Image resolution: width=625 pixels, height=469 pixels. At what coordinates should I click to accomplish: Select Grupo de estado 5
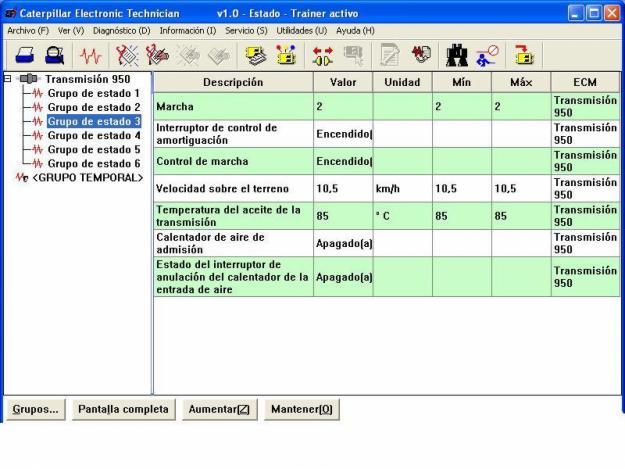pos(94,149)
